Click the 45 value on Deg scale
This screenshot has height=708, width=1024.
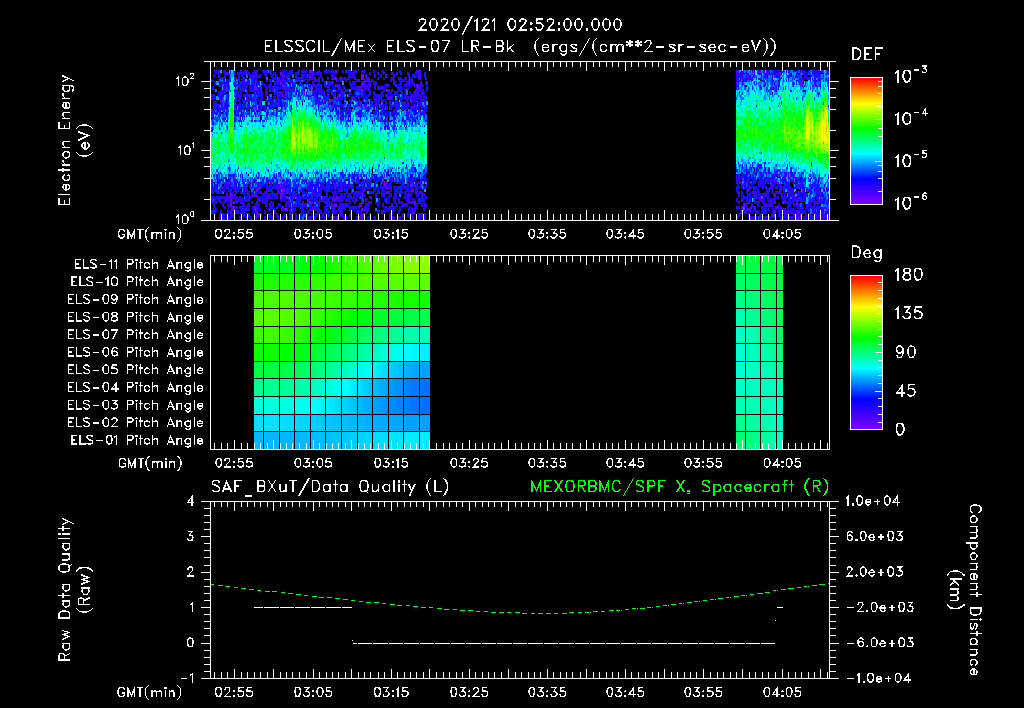[905, 391]
